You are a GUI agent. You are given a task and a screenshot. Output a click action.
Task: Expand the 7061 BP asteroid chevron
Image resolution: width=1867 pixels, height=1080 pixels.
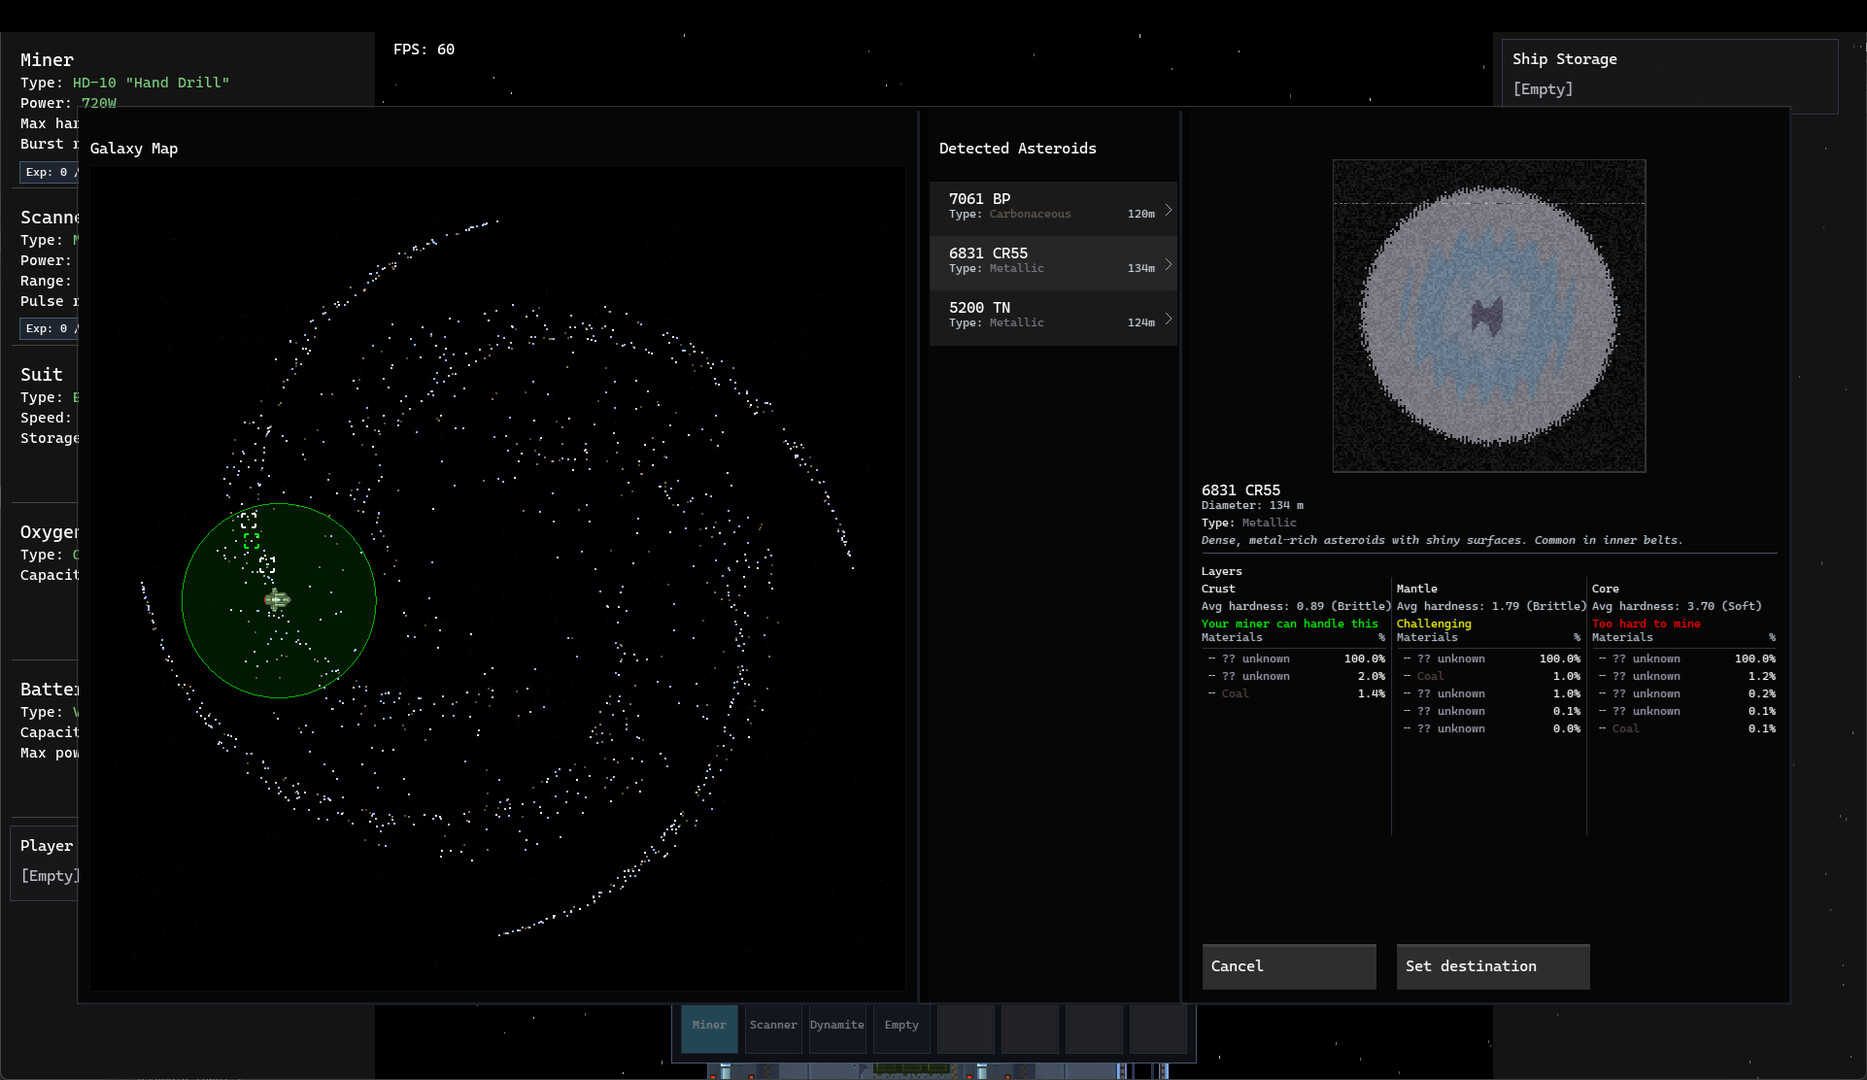tap(1167, 210)
